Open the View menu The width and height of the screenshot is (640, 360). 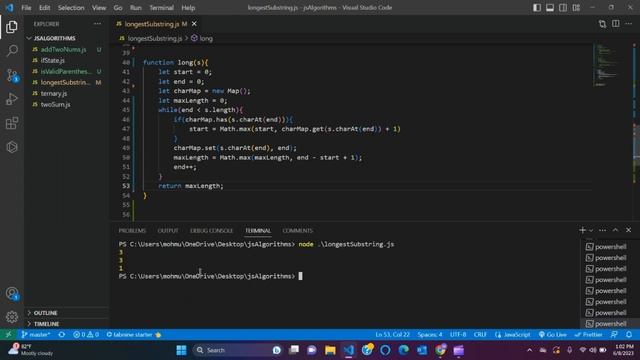99,8
